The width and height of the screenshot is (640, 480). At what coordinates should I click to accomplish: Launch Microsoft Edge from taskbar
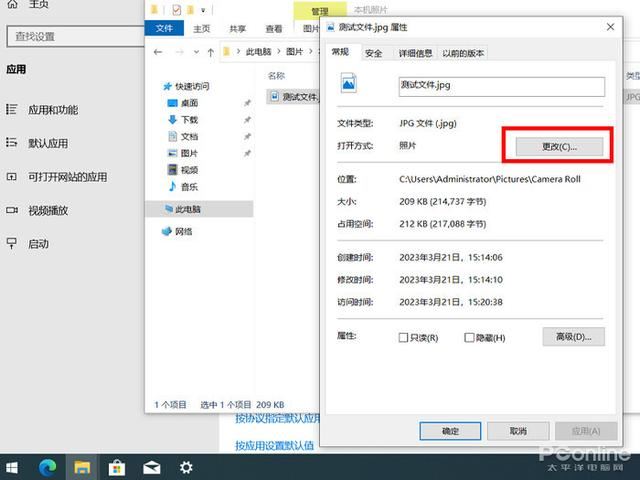tap(47, 467)
